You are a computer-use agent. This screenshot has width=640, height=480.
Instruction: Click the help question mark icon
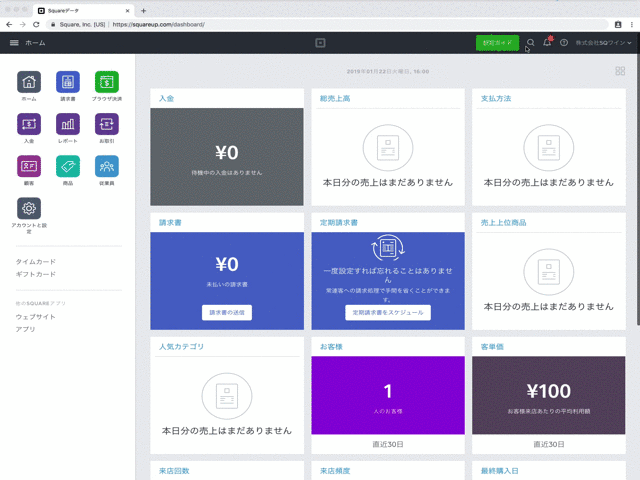[564, 43]
